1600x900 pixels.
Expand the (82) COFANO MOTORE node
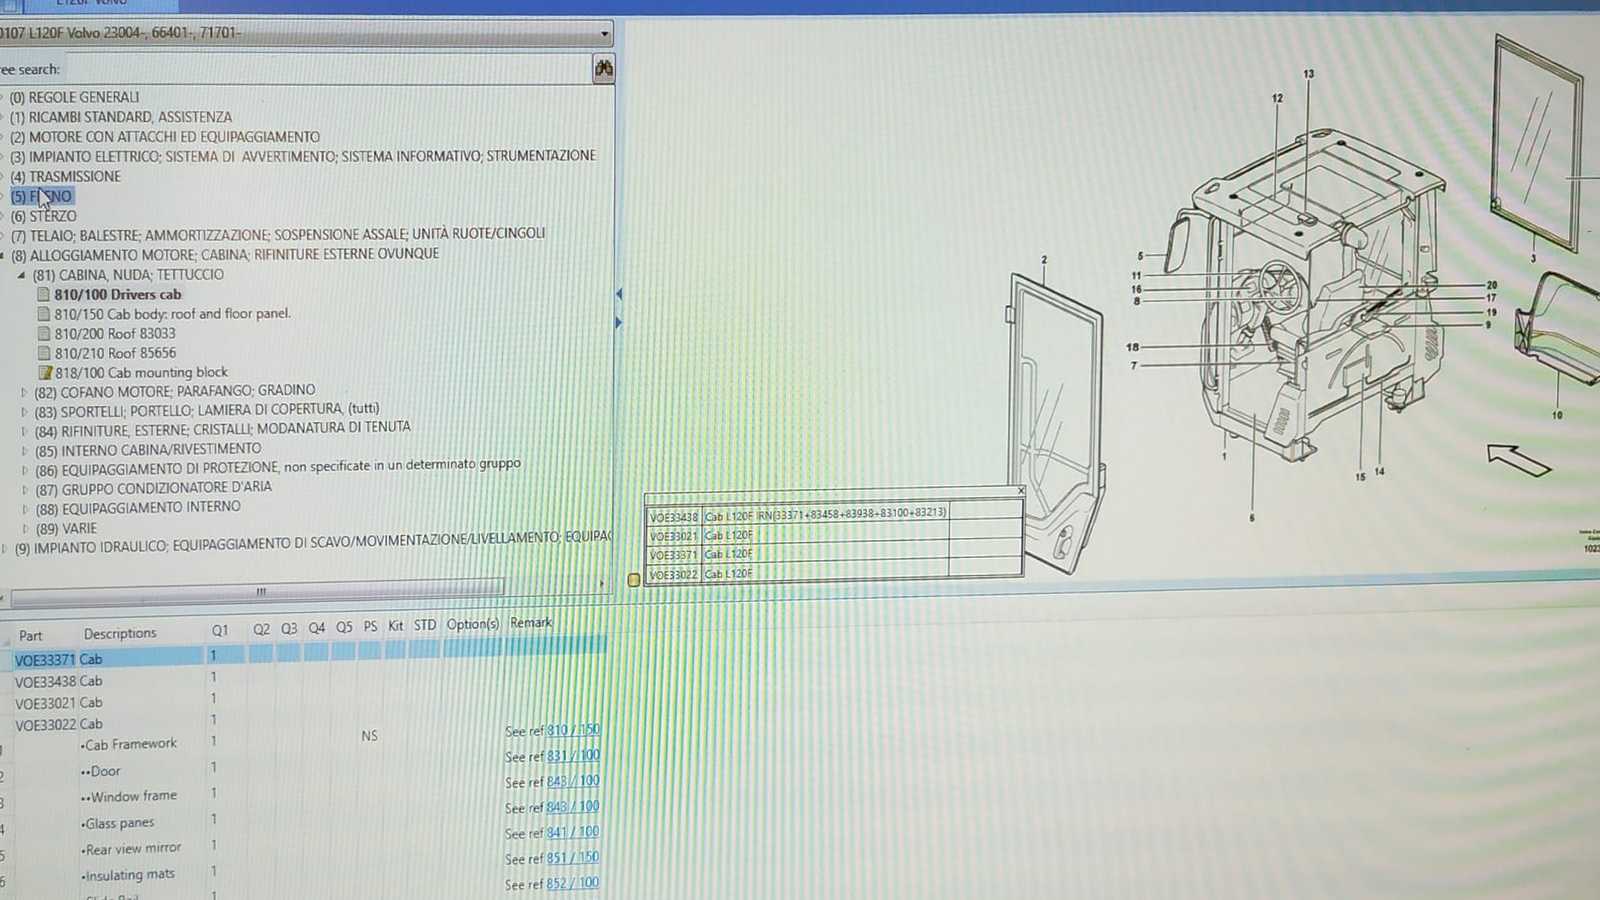tap(24, 392)
